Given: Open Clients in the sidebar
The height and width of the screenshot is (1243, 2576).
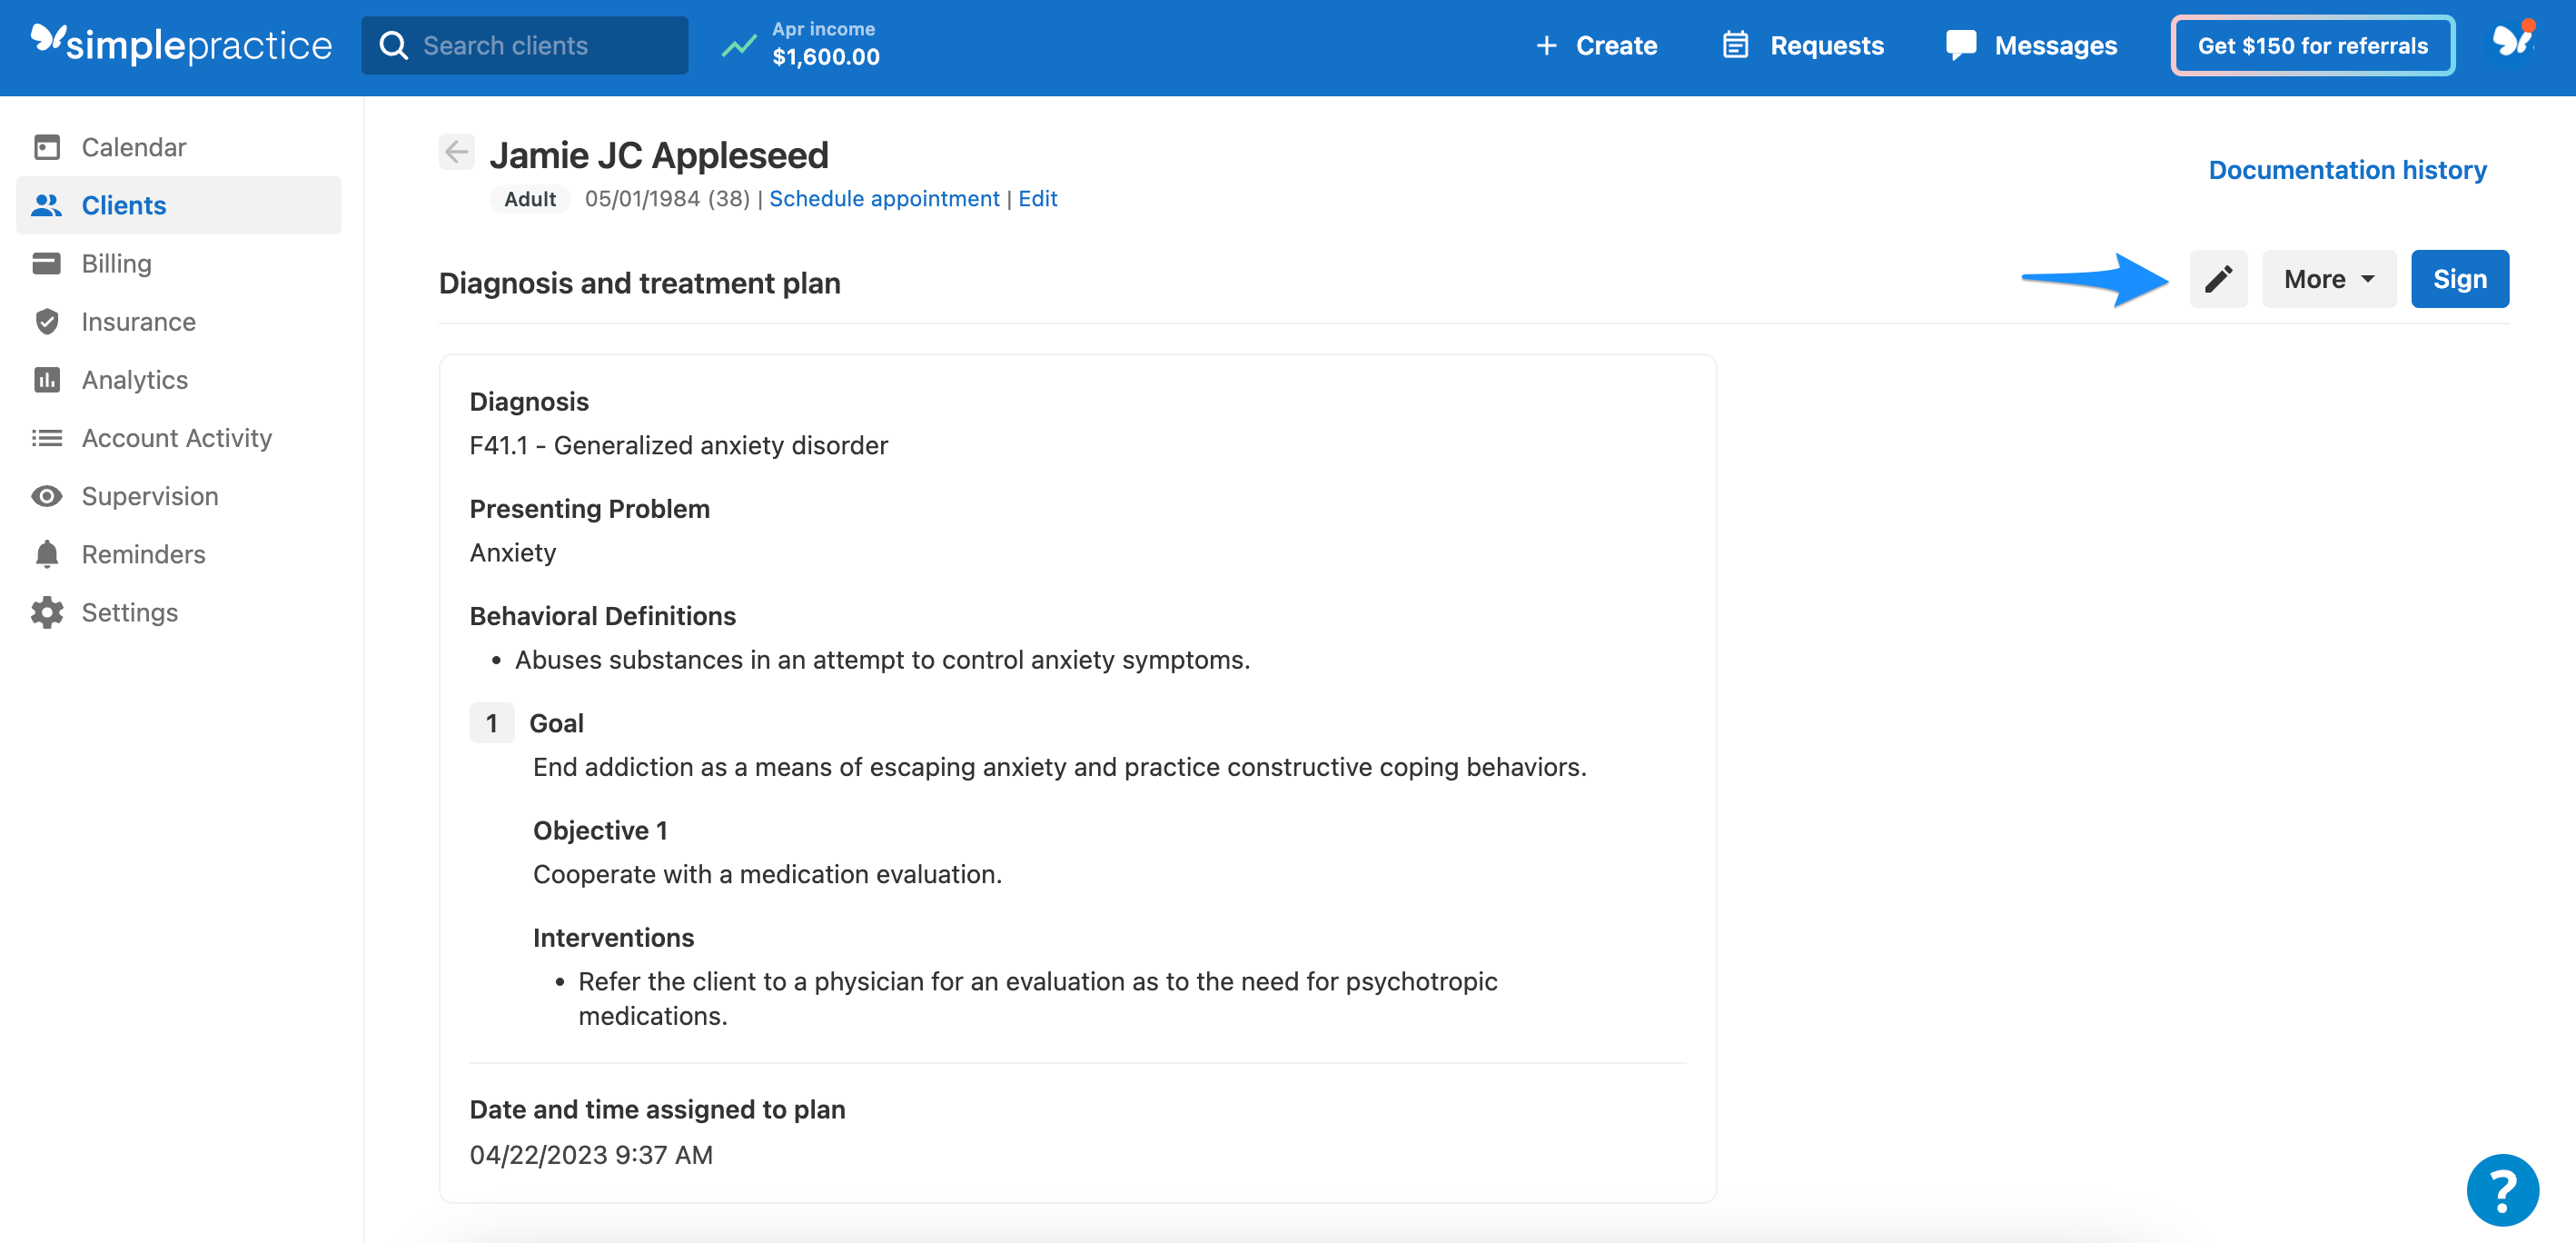Looking at the screenshot, I should (179, 205).
